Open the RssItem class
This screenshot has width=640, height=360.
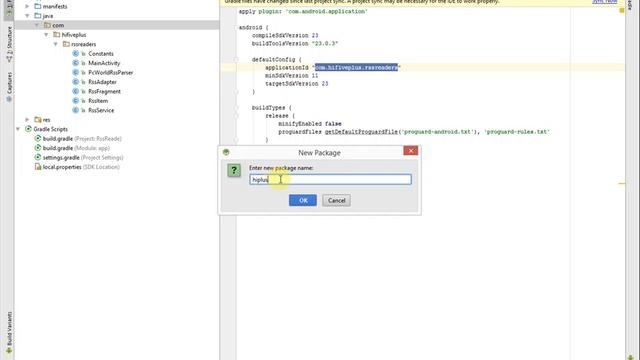[98, 101]
